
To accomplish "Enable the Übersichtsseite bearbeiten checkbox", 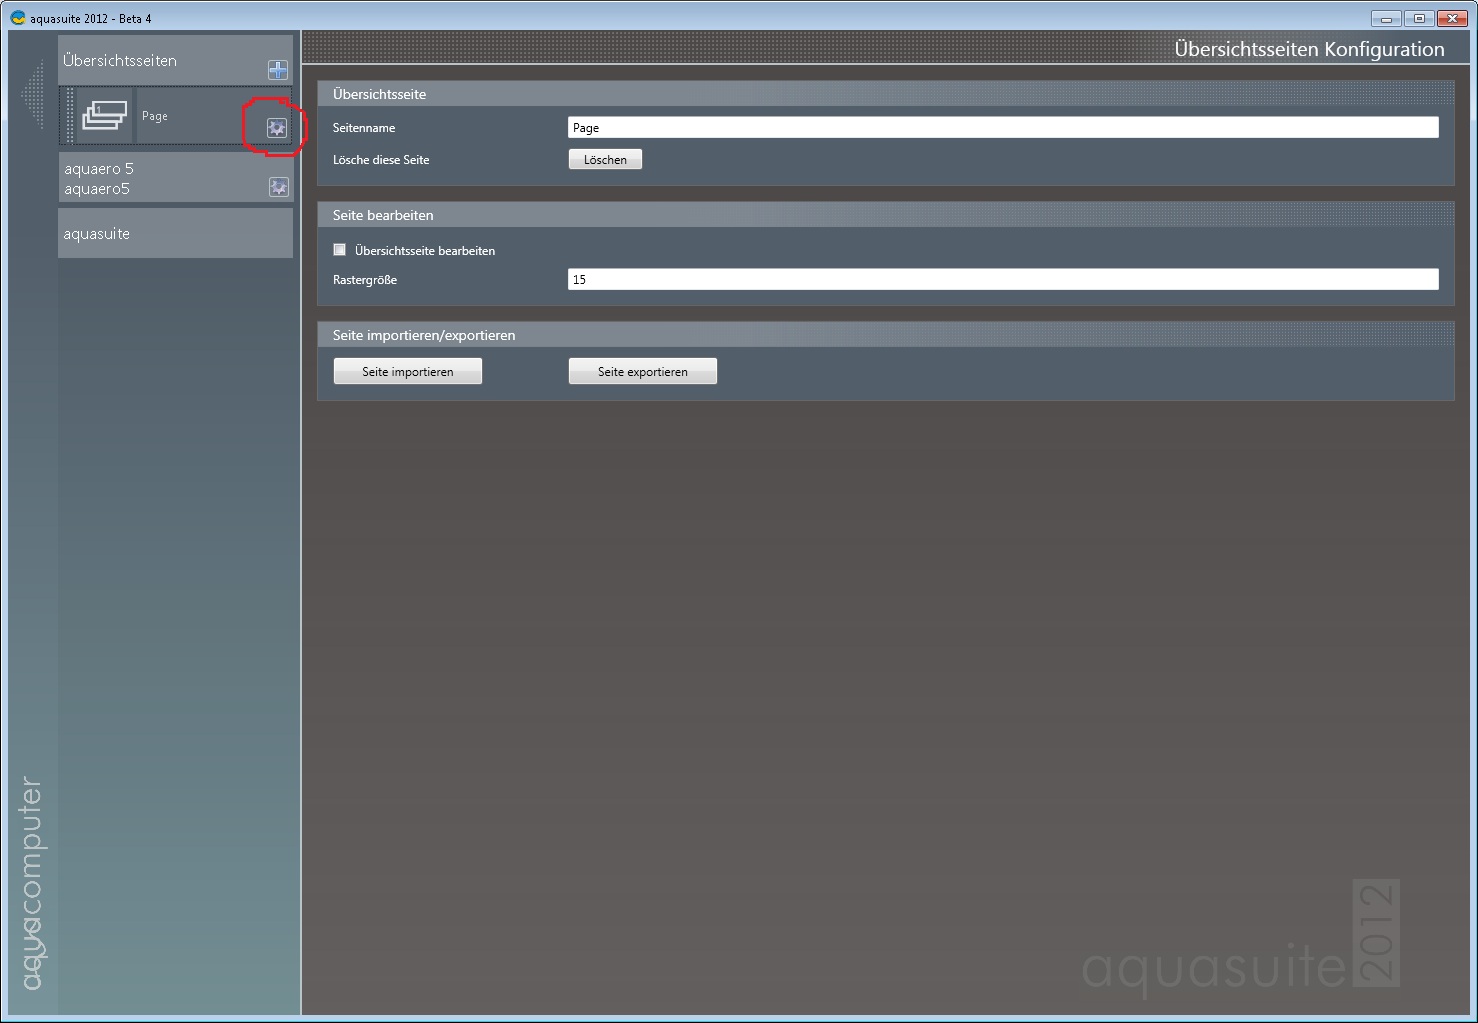I will (x=340, y=250).
